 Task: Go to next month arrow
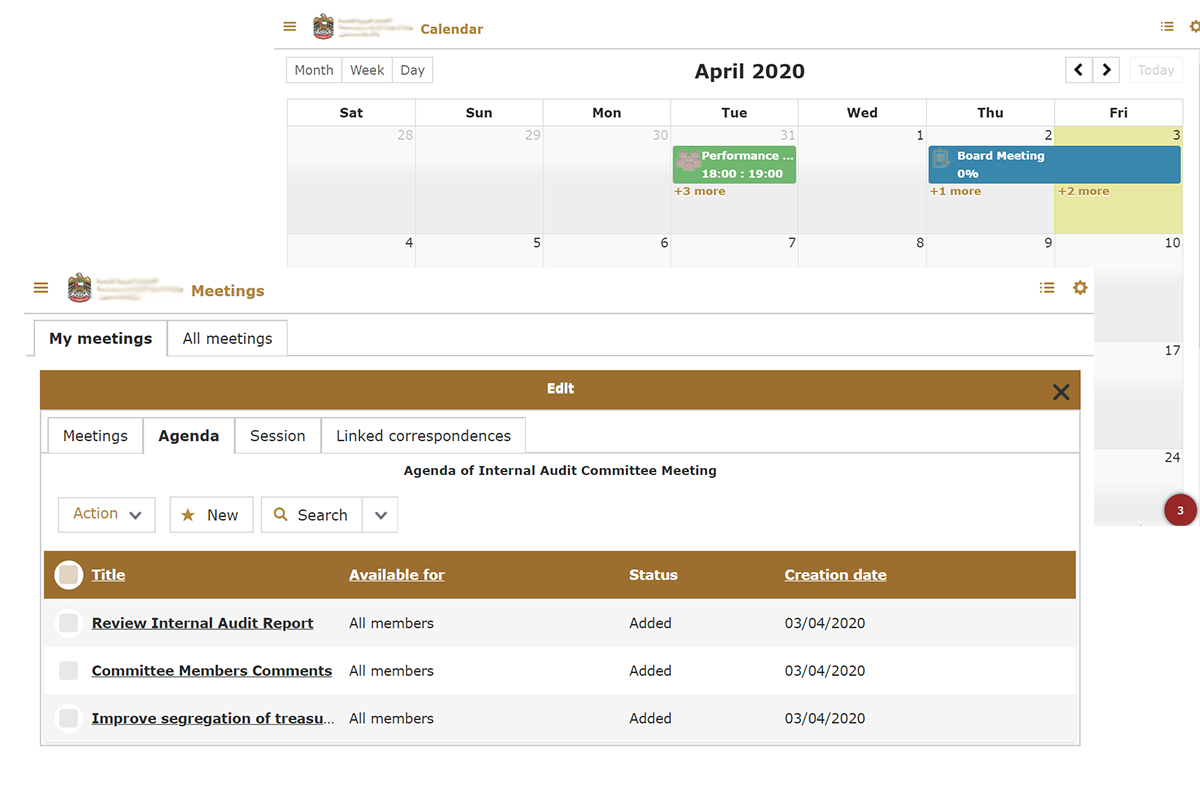(x=1106, y=70)
